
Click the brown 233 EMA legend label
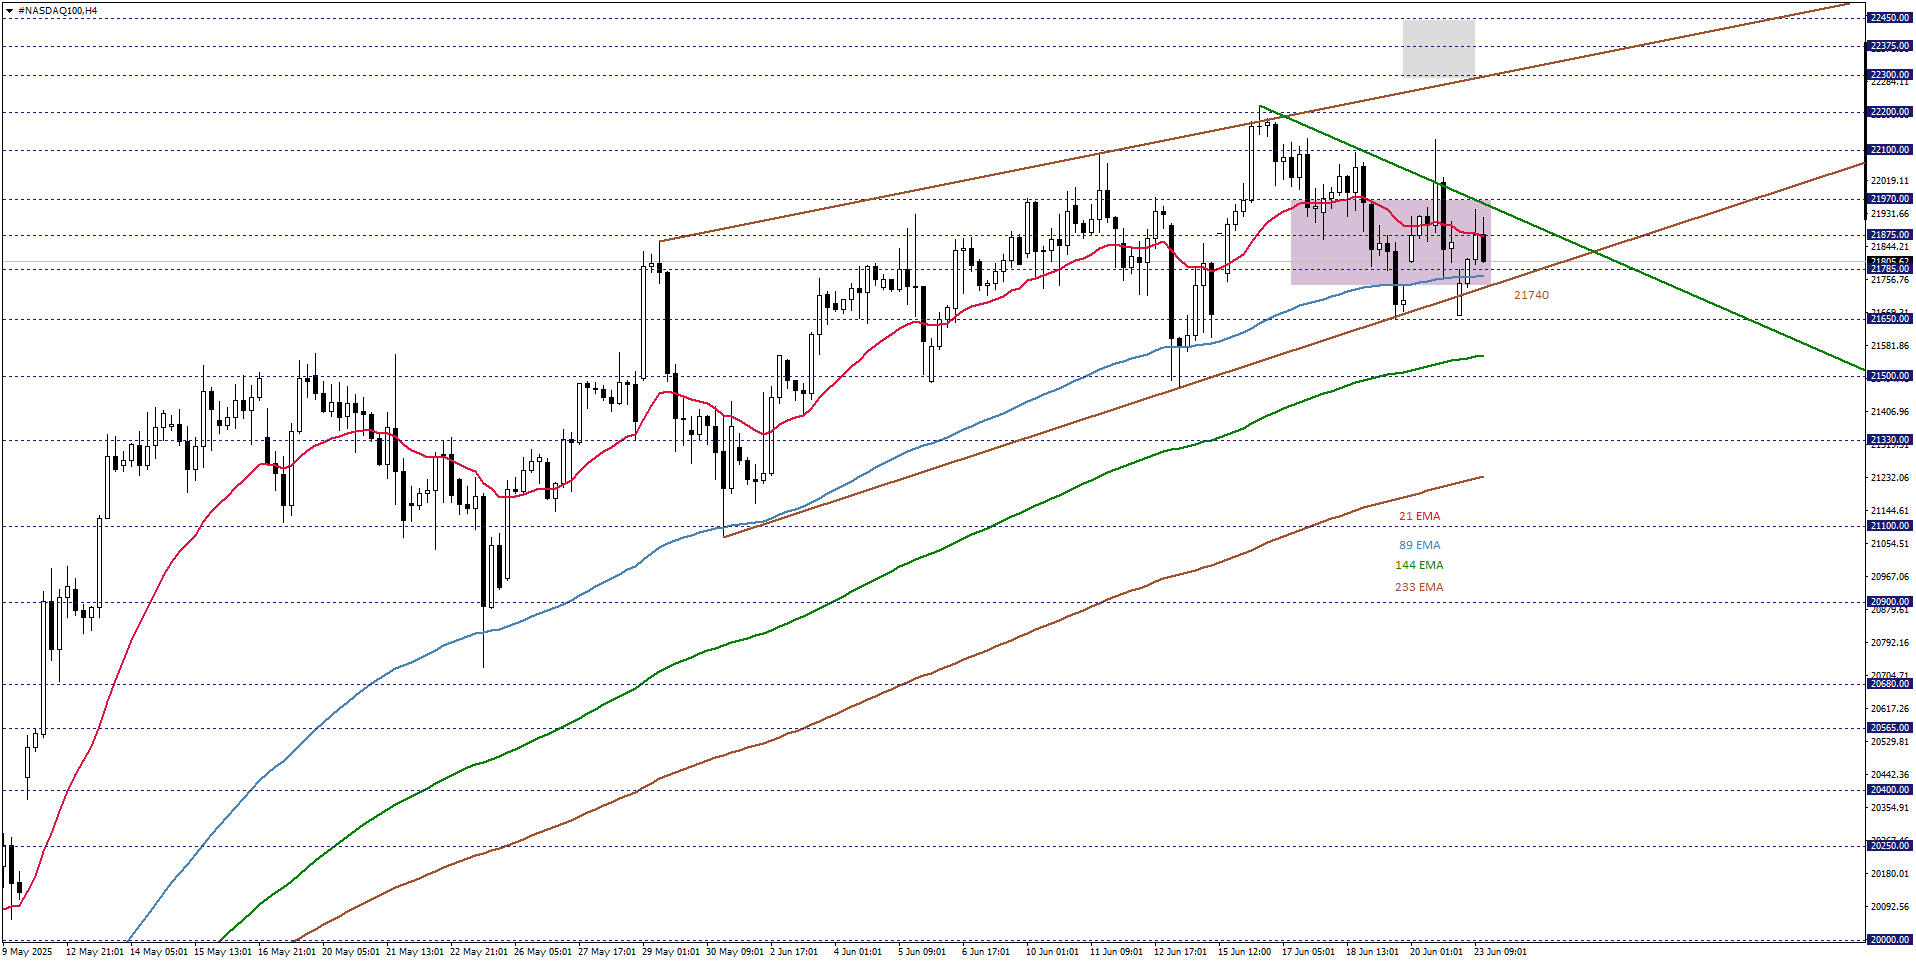(1419, 587)
